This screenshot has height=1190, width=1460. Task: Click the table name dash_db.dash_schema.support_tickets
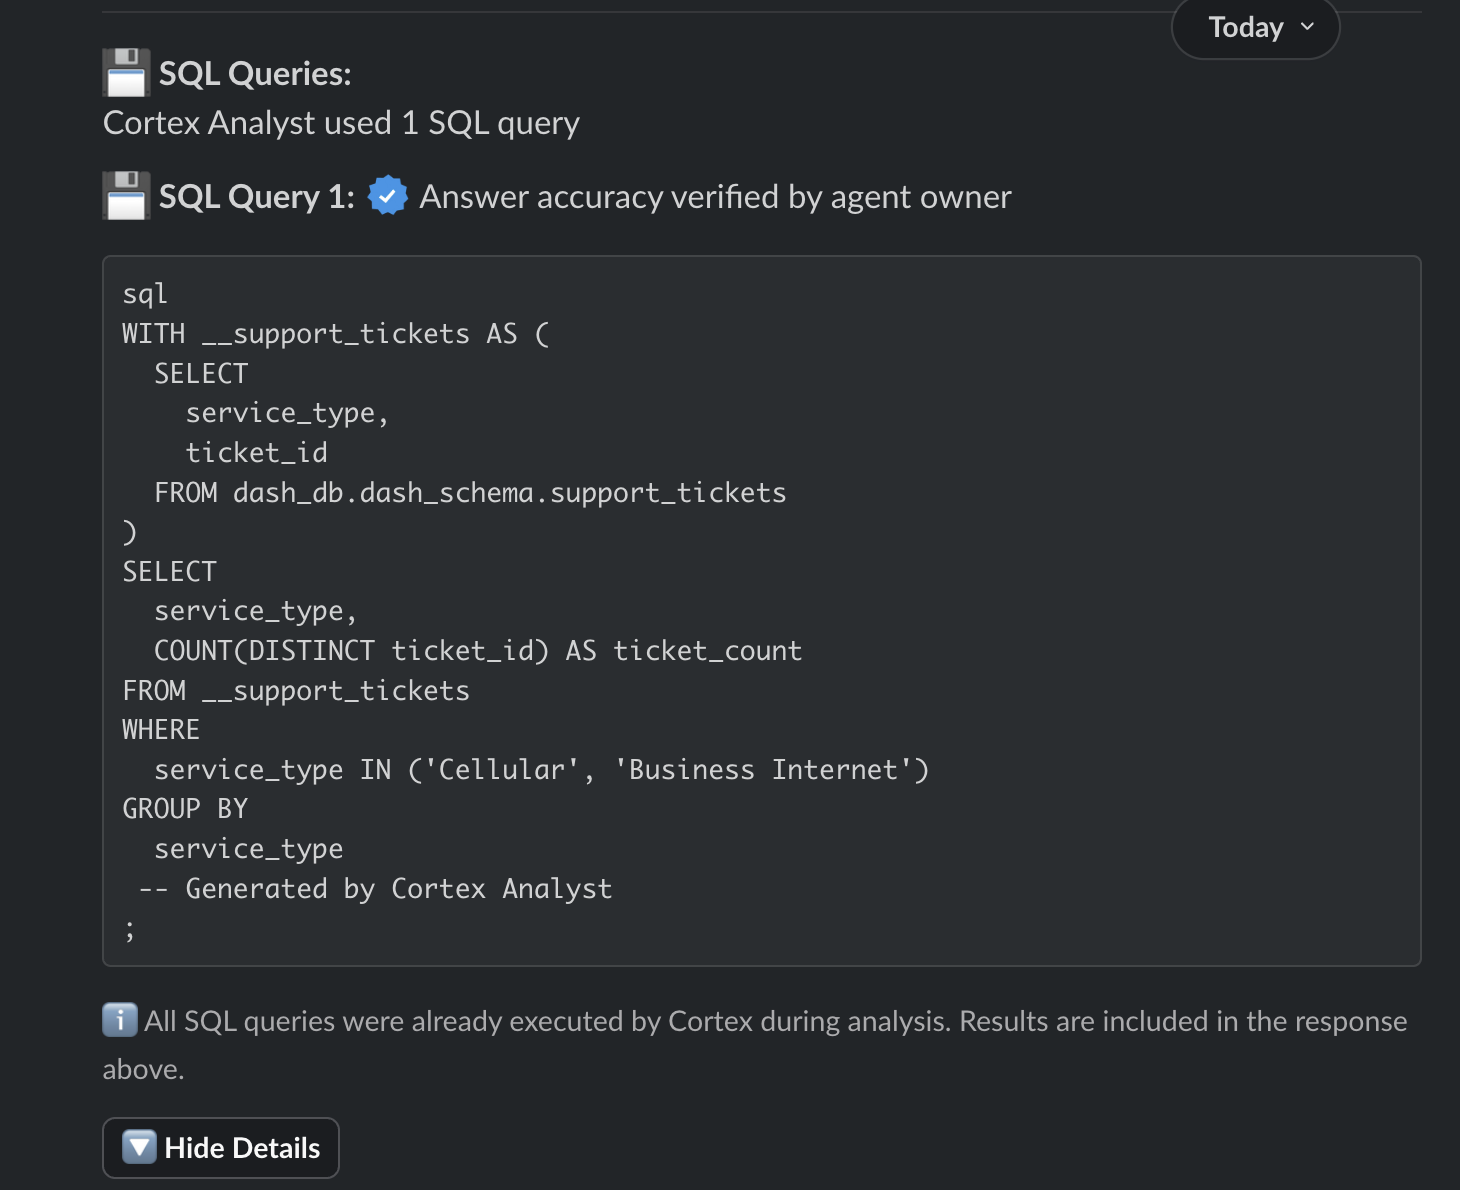click(510, 492)
